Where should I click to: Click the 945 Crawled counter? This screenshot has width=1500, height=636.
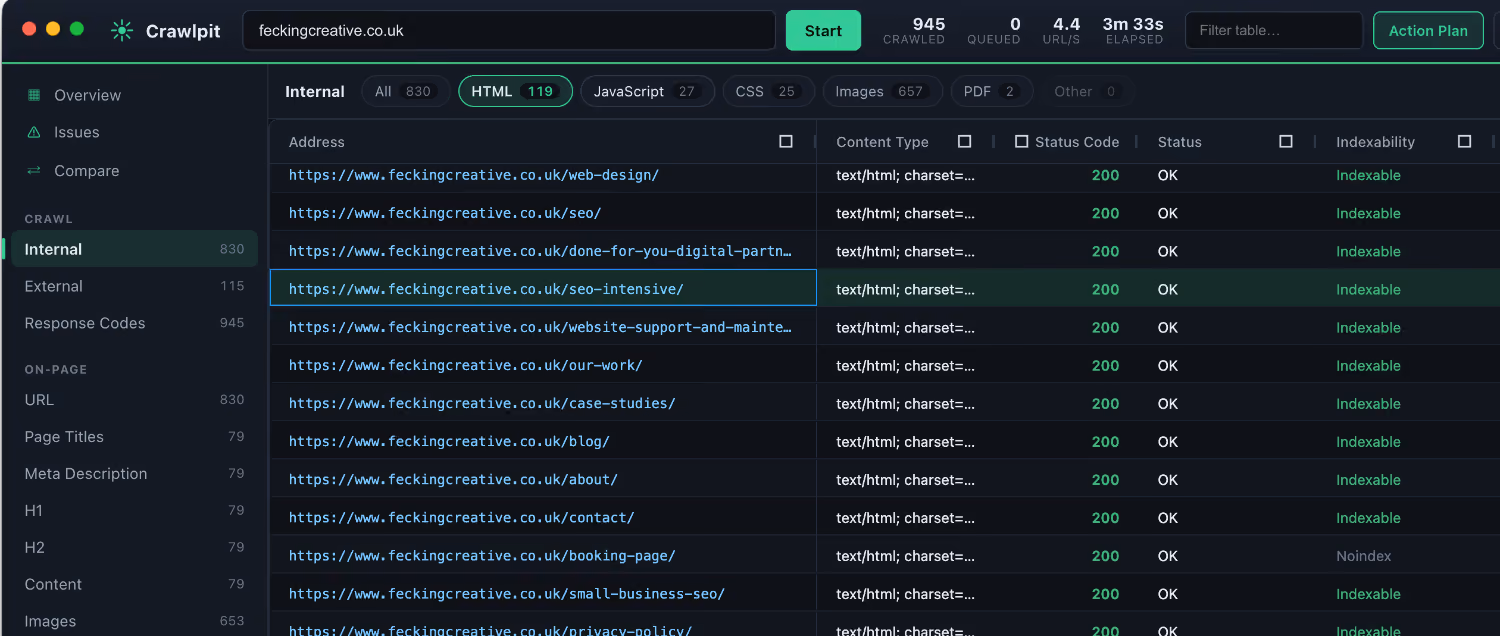[x=914, y=30]
